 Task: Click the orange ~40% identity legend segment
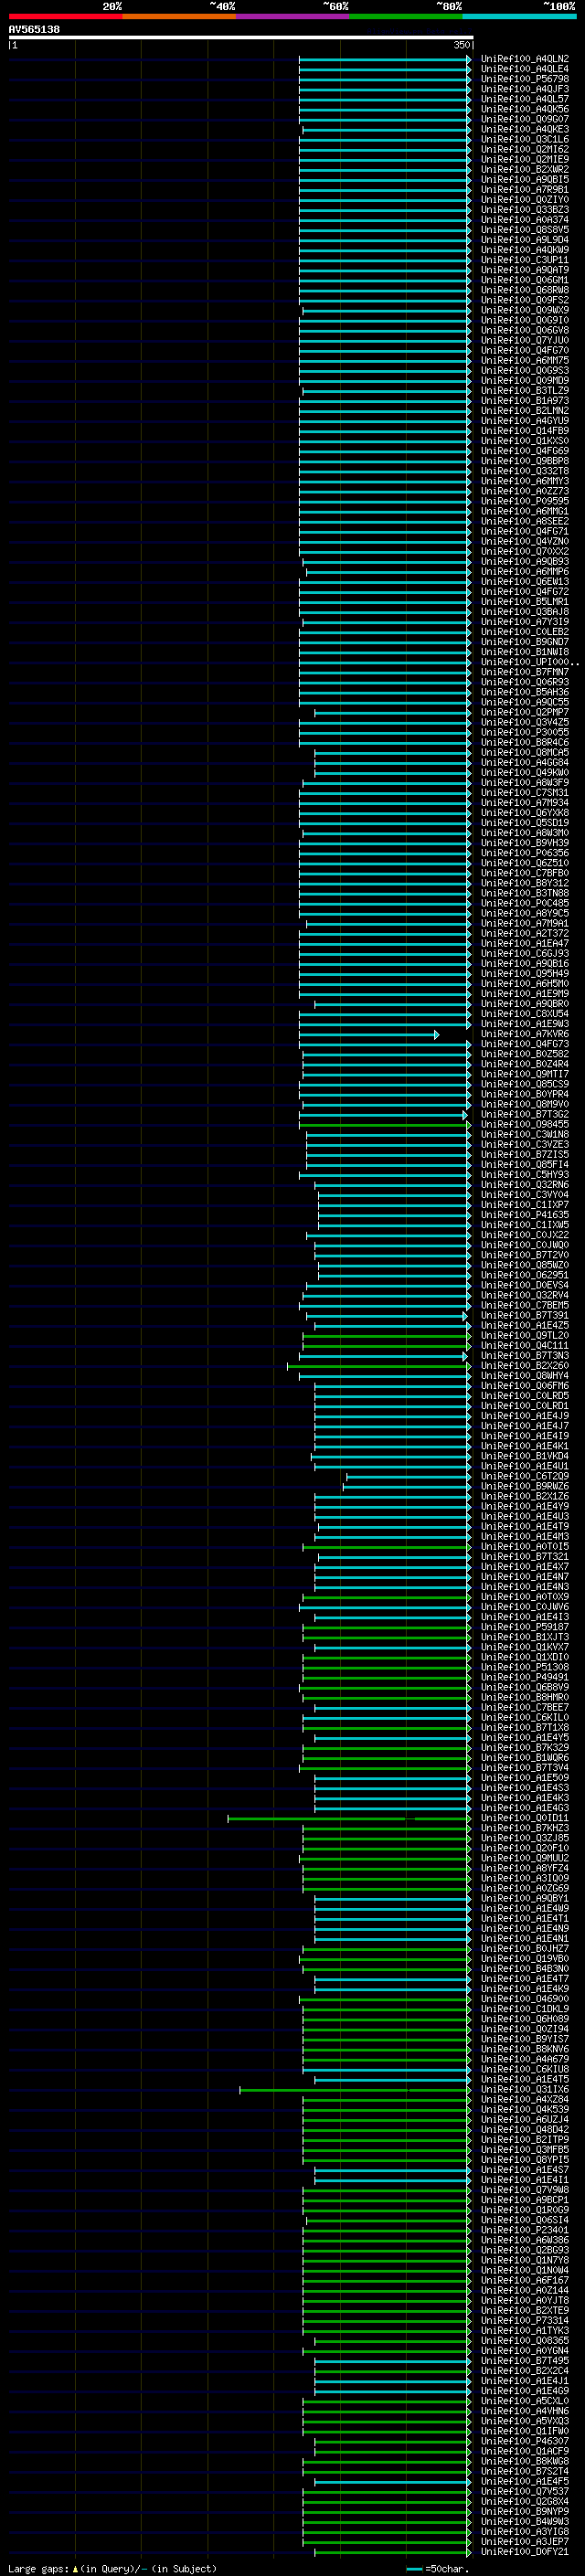click(179, 16)
